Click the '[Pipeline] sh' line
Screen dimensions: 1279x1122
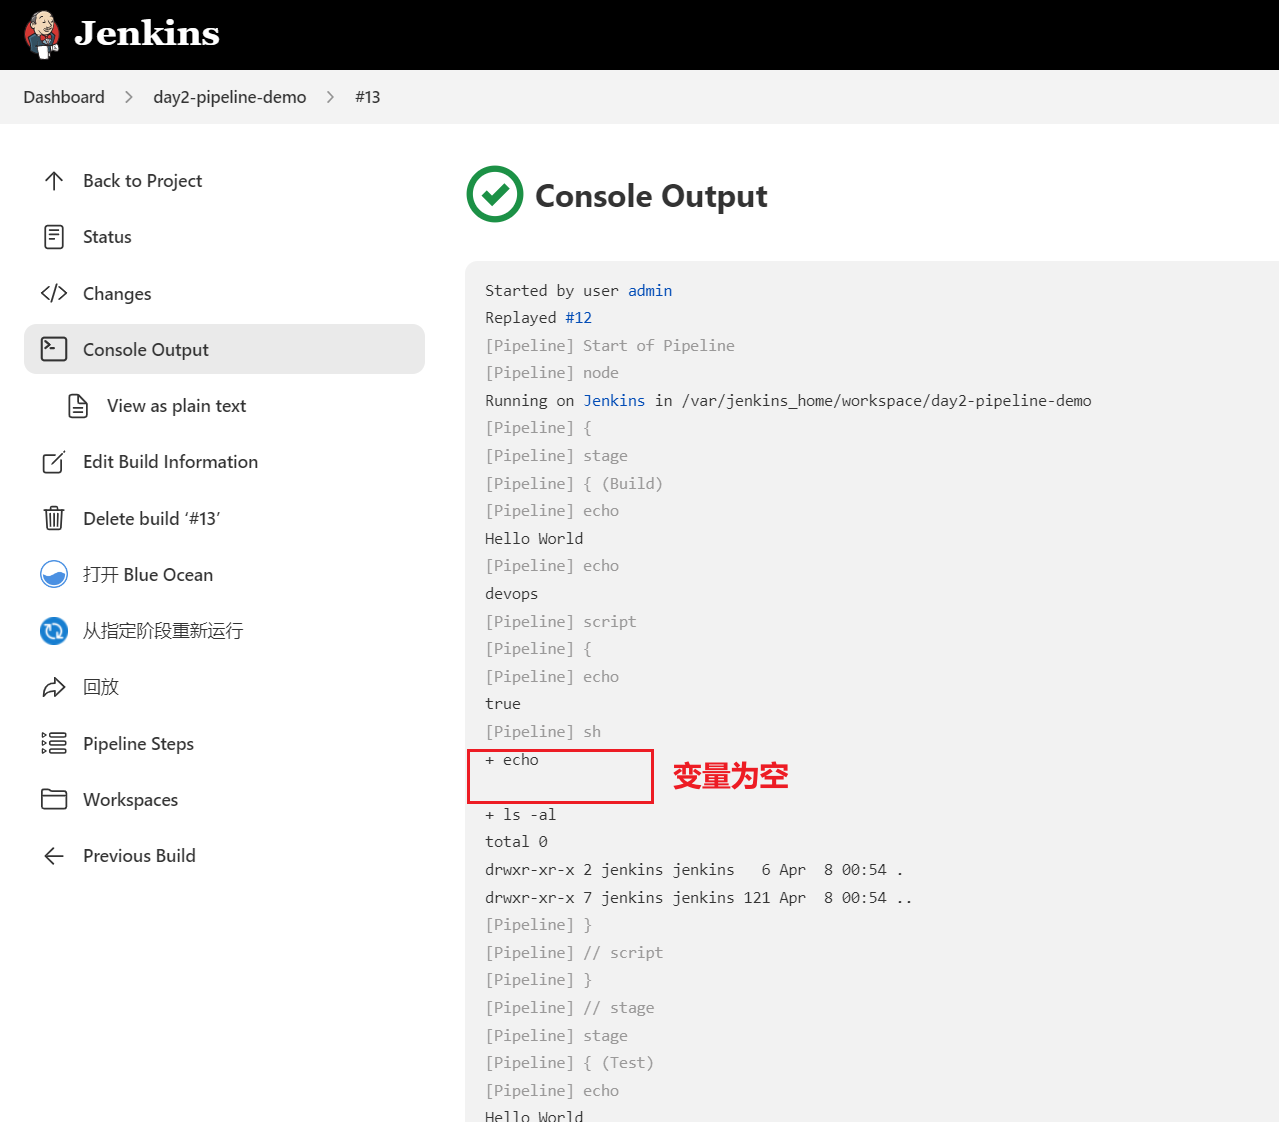click(x=543, y=732)
